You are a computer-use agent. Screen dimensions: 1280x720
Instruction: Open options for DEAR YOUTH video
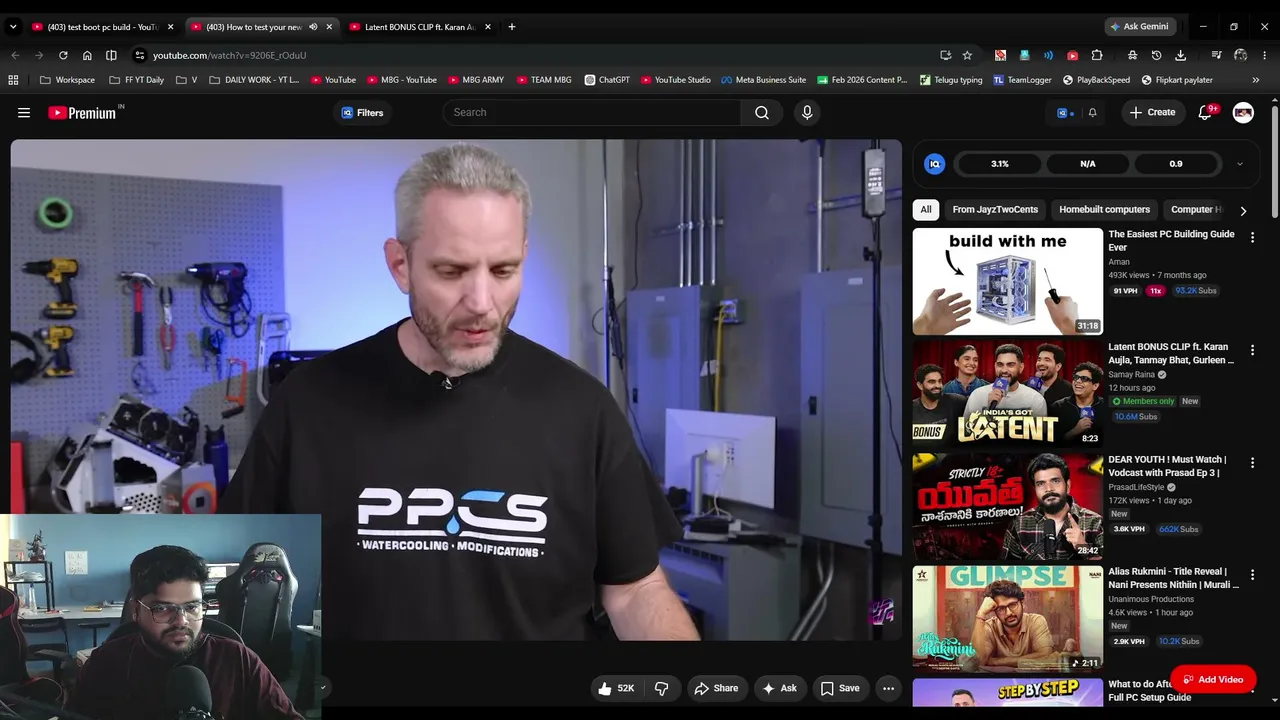[x=1252, y=462]
